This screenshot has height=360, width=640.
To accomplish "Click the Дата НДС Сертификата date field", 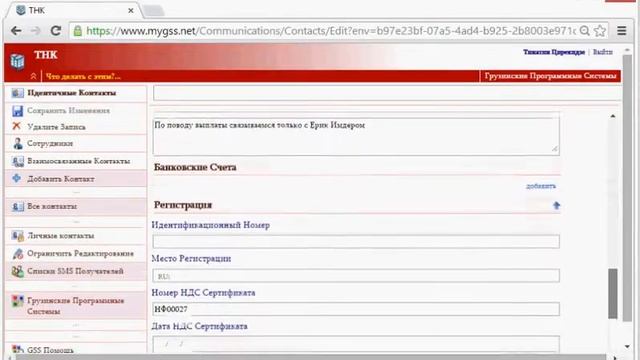I will coord(356,344).
